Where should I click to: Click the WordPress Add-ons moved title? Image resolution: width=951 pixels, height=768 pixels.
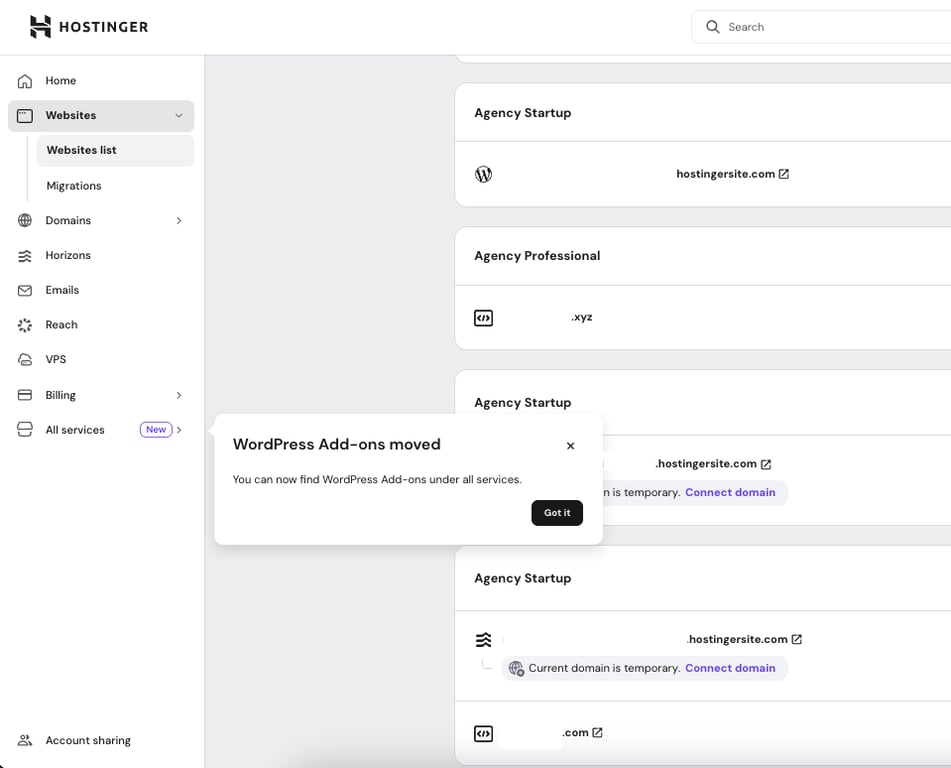click(x=337, y=444)
